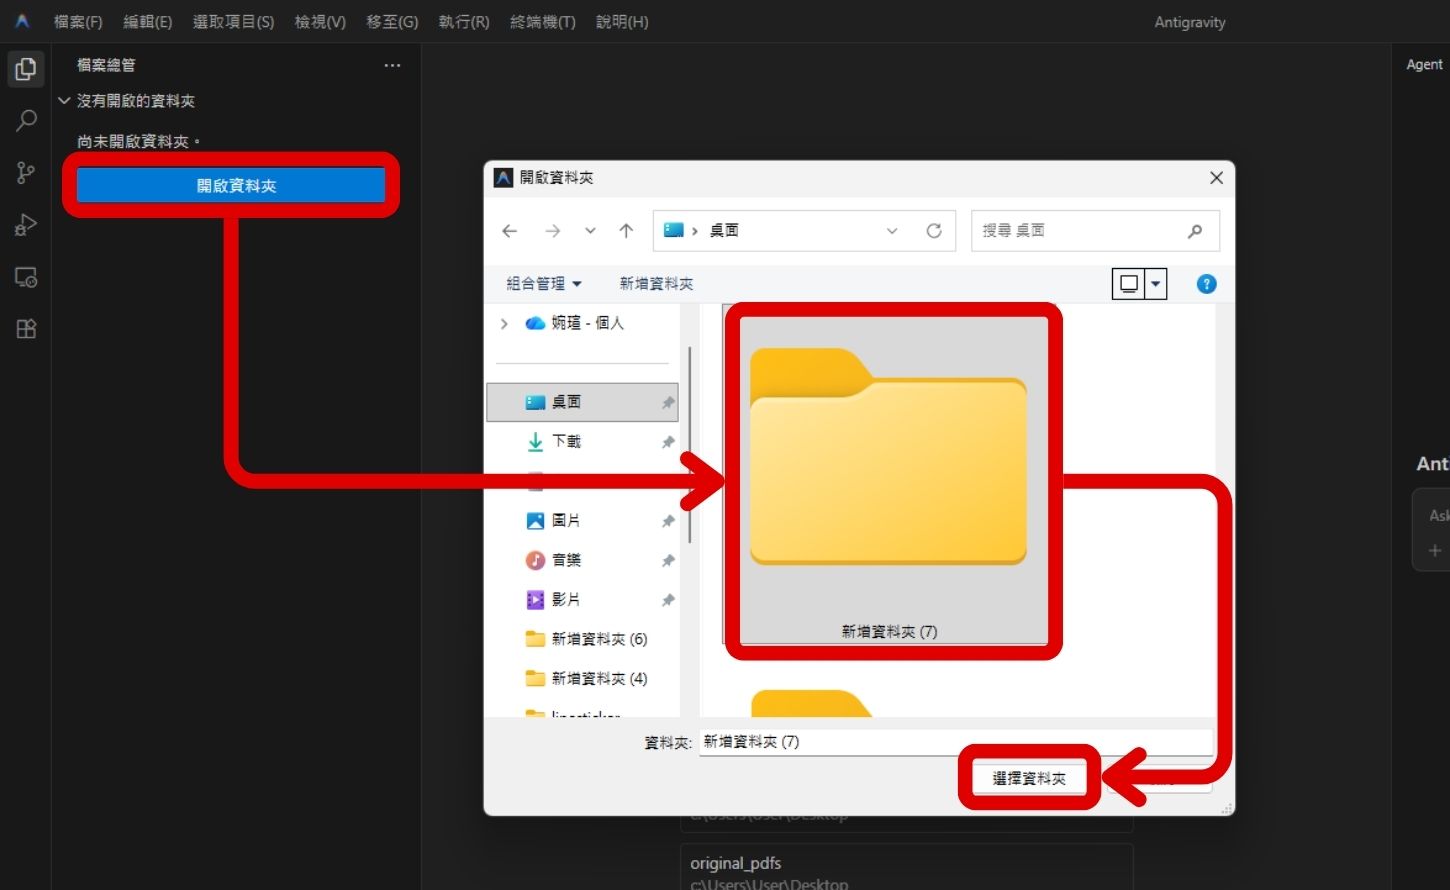Open the Remote Explorer icon
The height and width of the screenshot is (890, 1450).
25,277
